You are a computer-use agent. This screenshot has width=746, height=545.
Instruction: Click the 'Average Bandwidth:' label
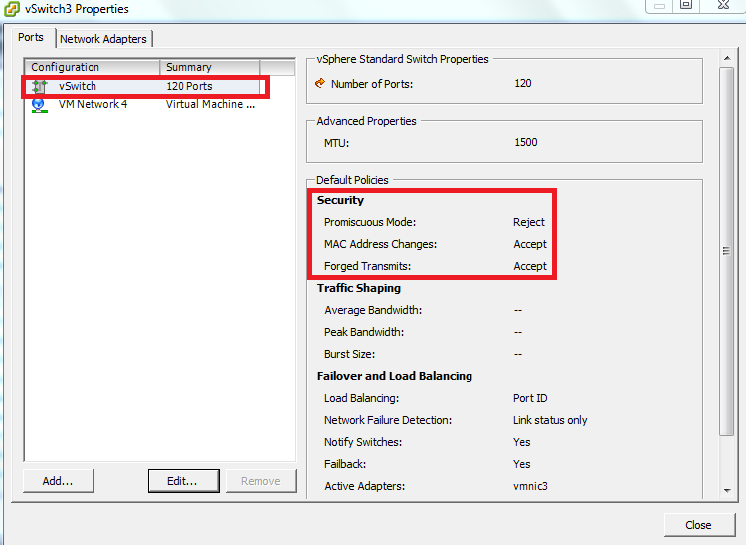click(373, 311)
